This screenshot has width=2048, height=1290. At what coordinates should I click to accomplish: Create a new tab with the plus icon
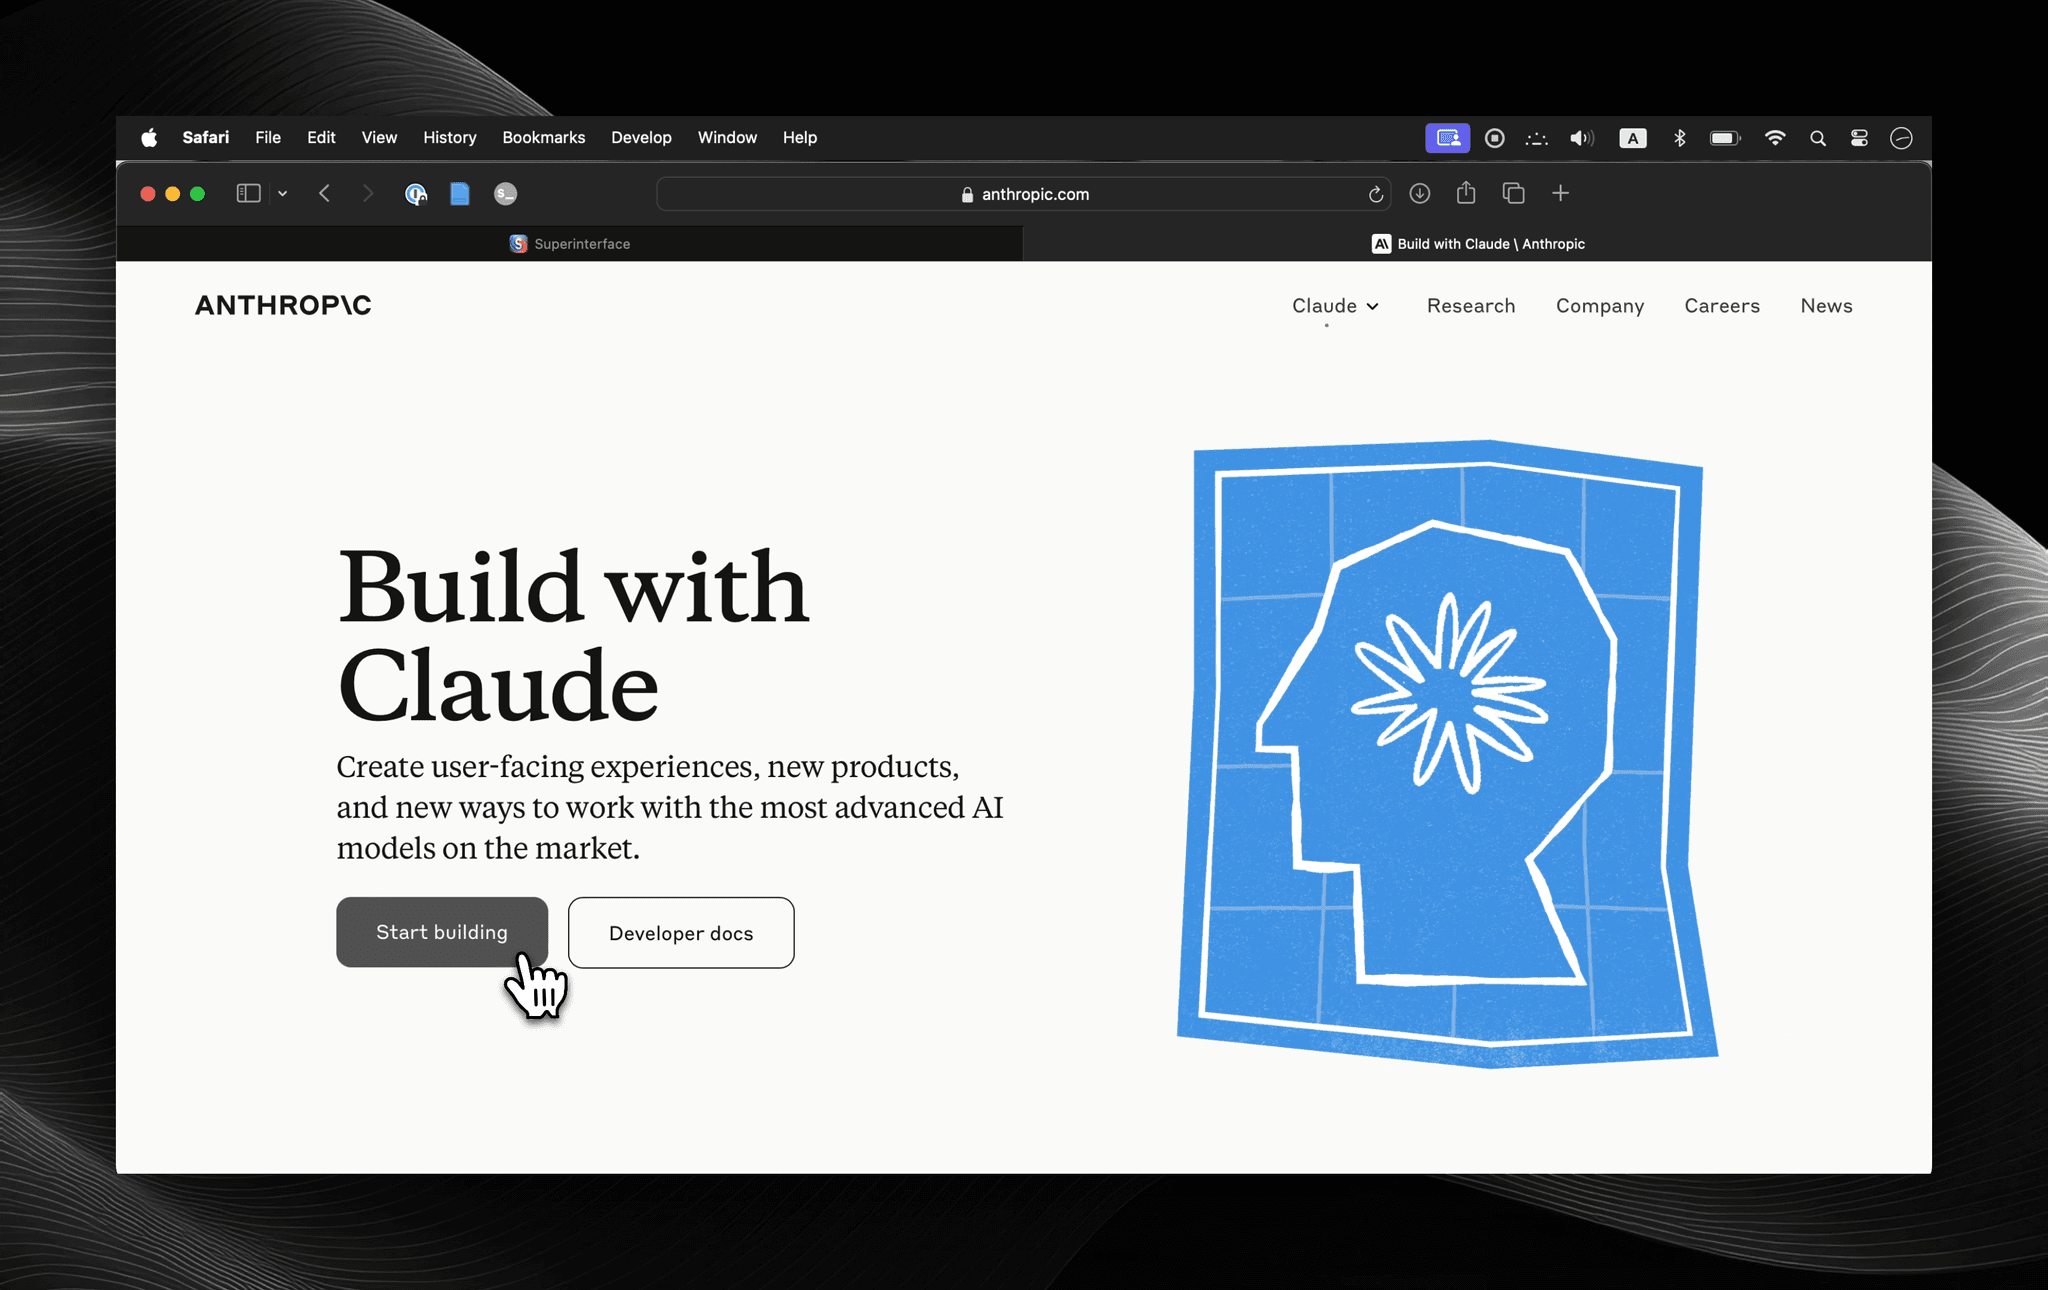click(x=1560, y=193)
